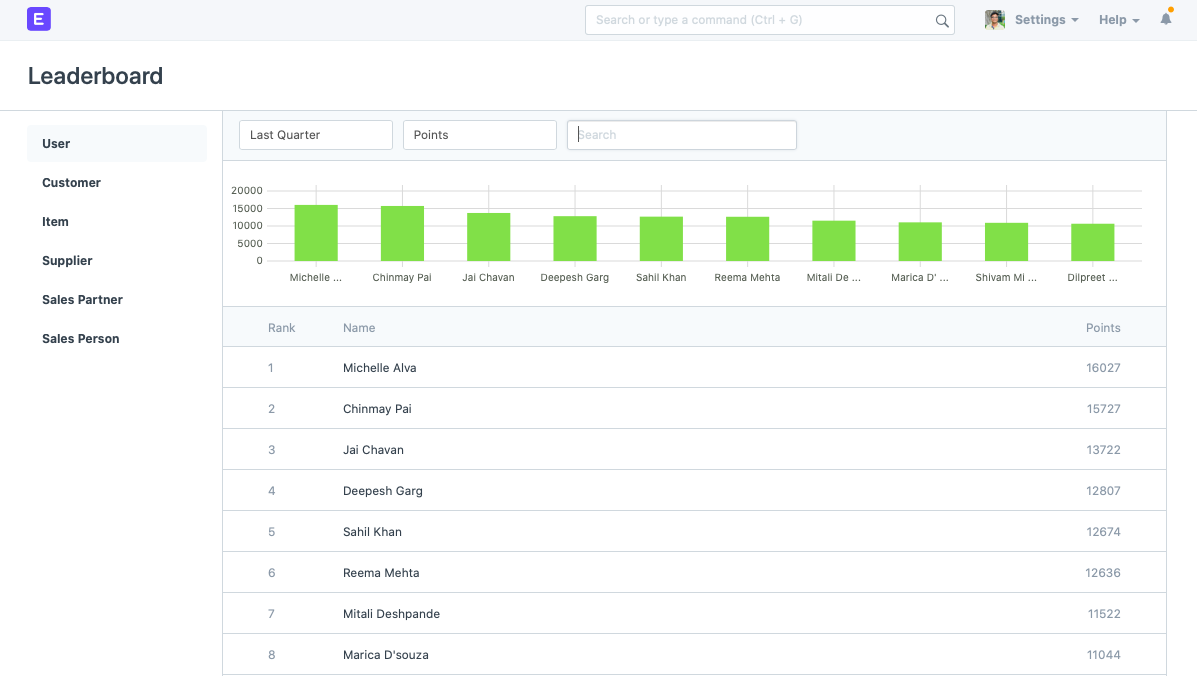Open Reema Mehta in the table
Image resolution: width=1197 pixels, height=676 pixels.
(381, 573)
